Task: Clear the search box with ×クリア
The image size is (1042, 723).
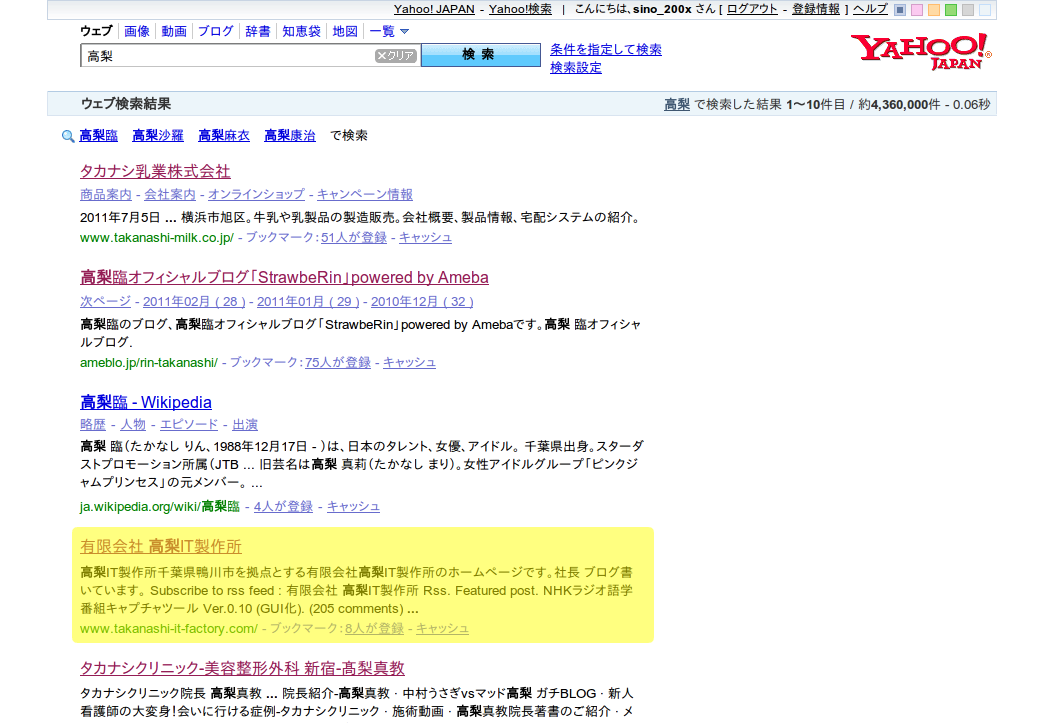Action: (x=395, y=56)
